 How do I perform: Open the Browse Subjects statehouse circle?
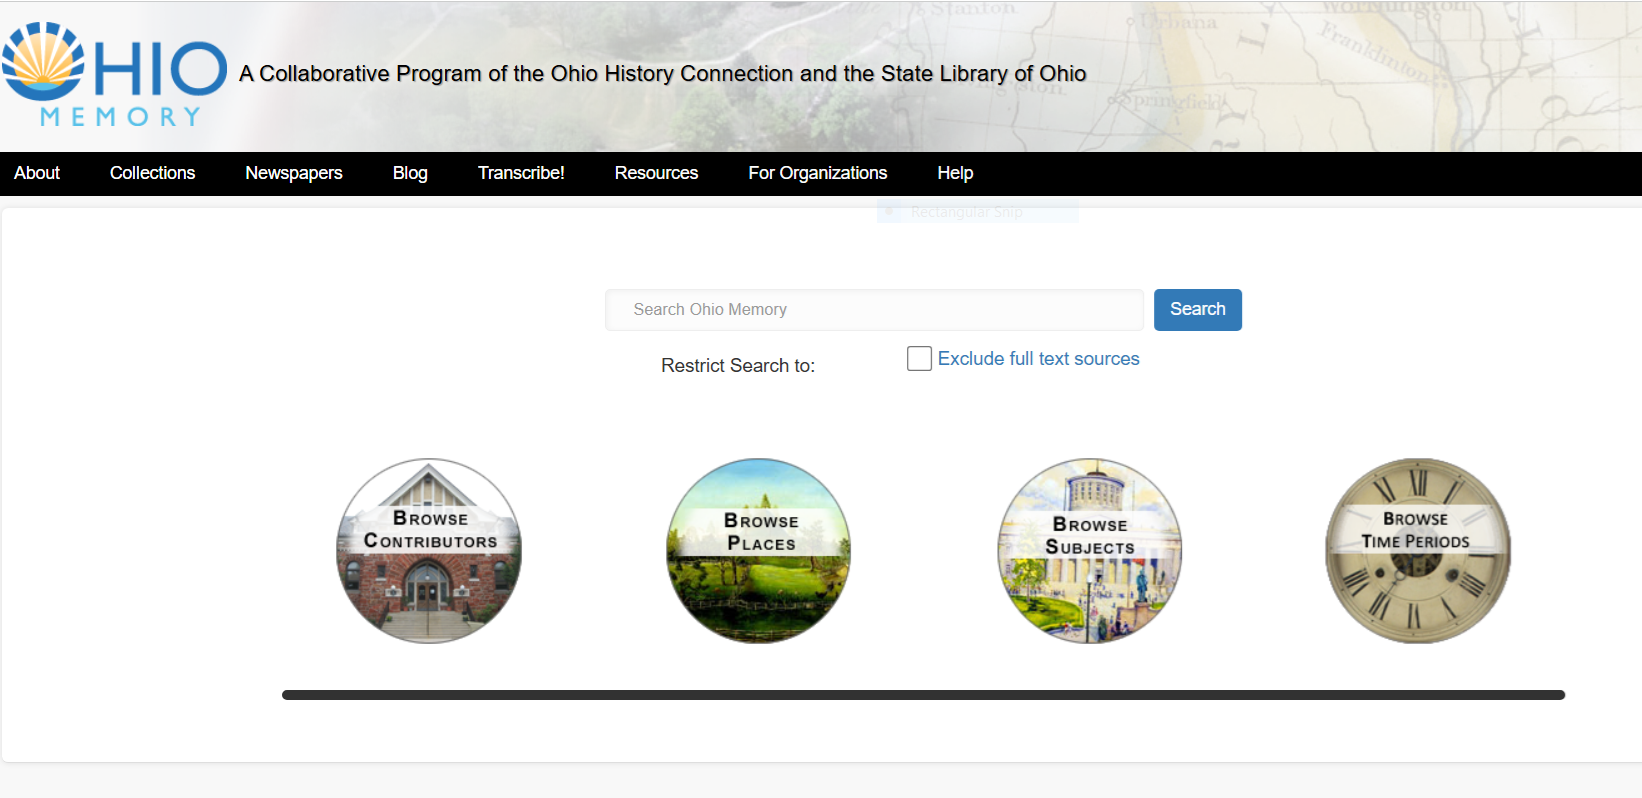[1089, 551]
